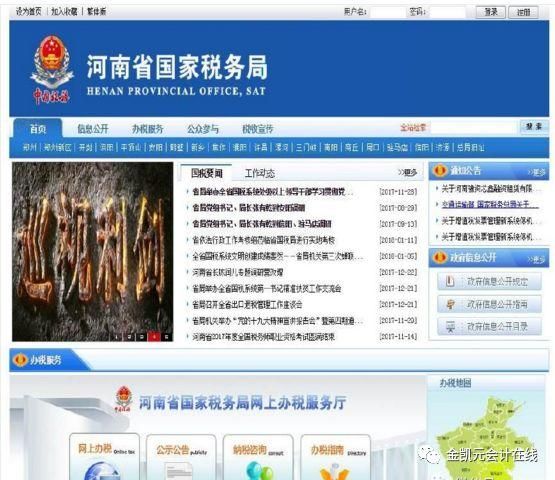The image size is (555, 480).
Task: Switch to the 国税要闻 news tab
Action: [x=207, y=173]
